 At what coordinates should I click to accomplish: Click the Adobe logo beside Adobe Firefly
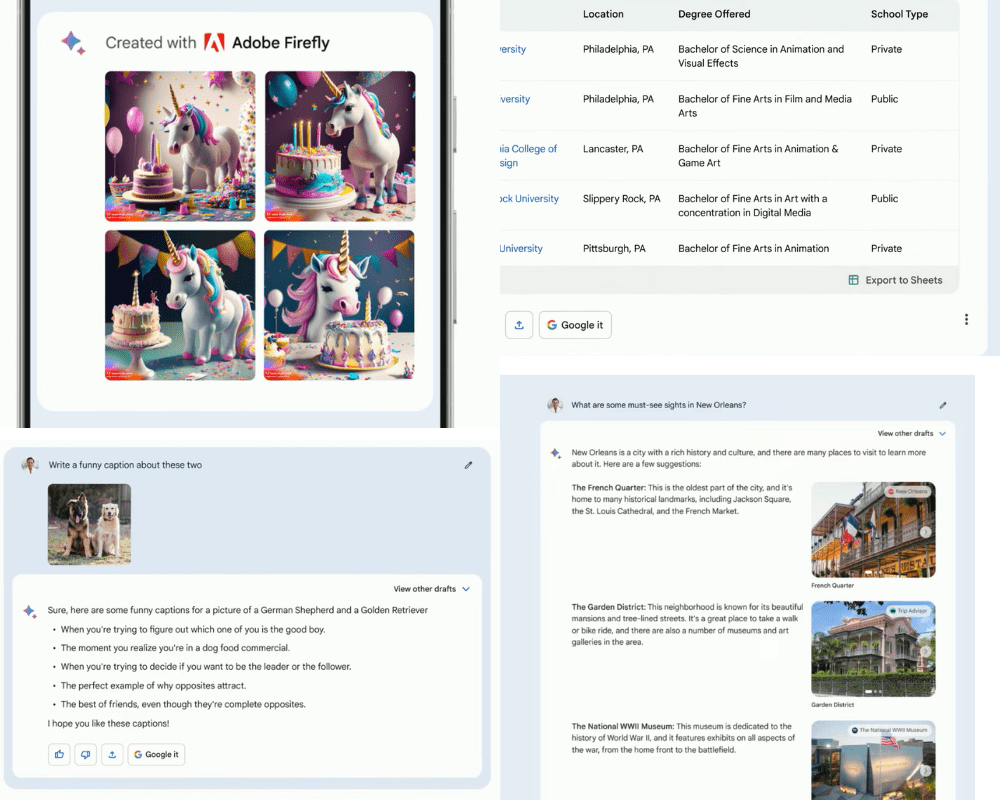(214, 43)
